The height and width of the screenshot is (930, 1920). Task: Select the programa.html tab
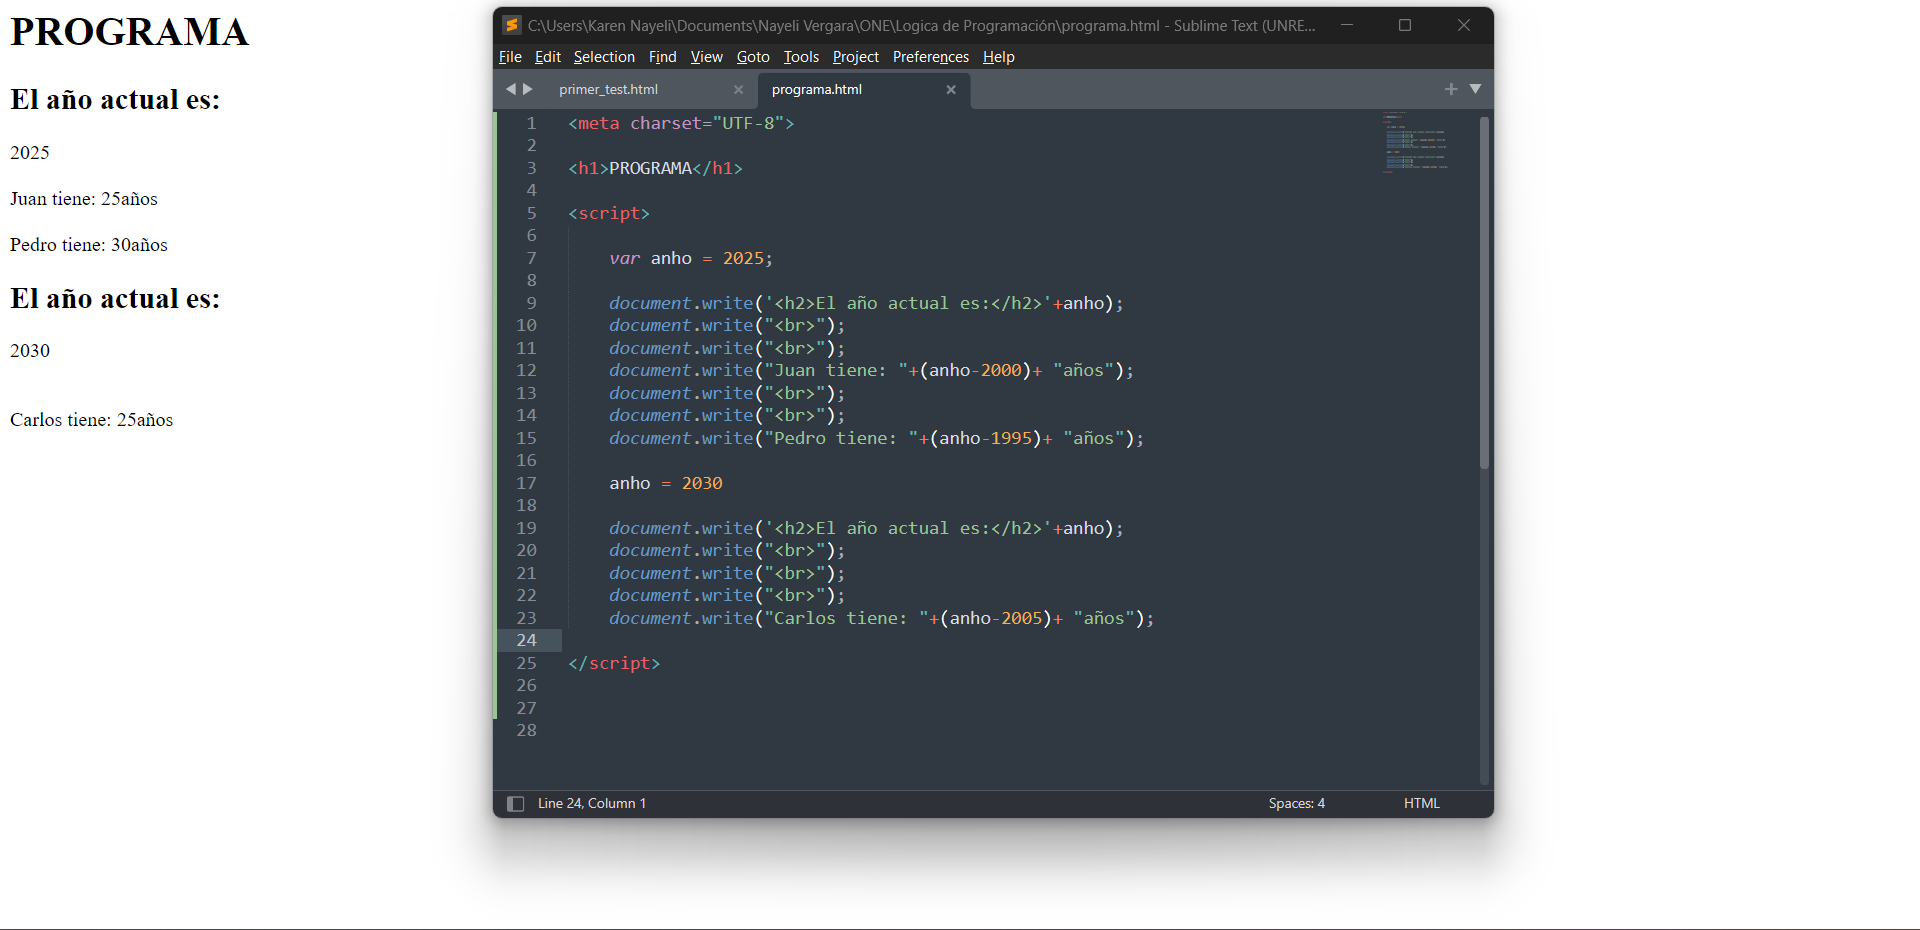817,89
